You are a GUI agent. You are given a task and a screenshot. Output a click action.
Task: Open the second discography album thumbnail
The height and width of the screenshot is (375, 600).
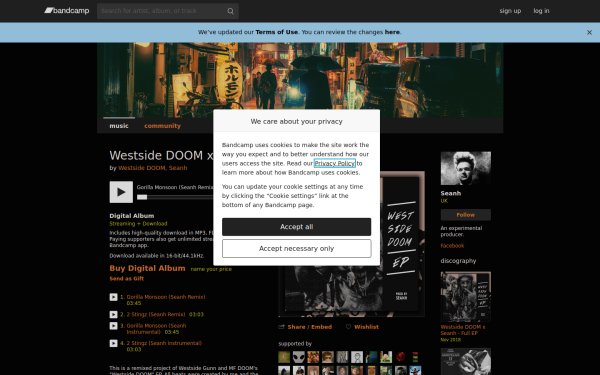tap(466, 362)
